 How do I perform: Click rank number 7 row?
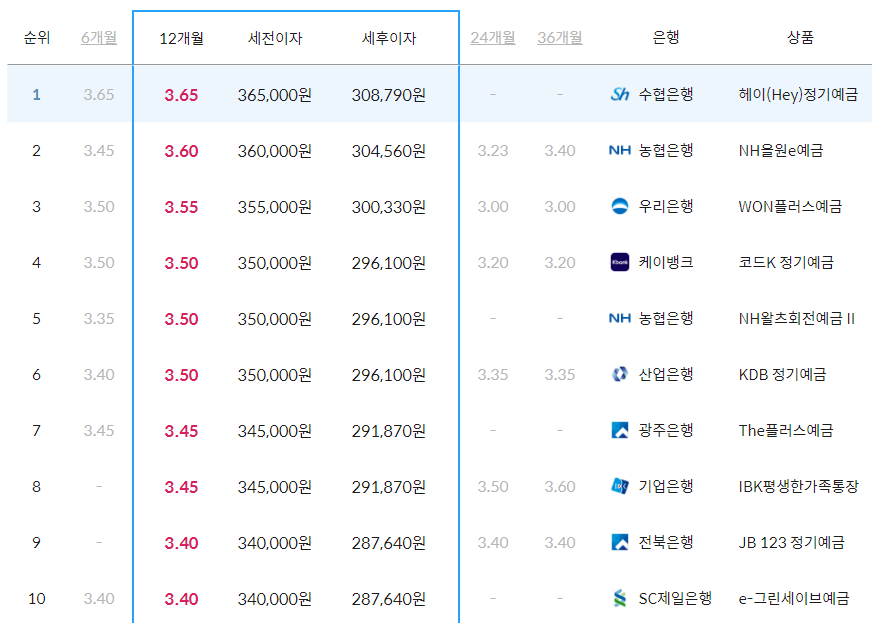[x=37, y=431]
